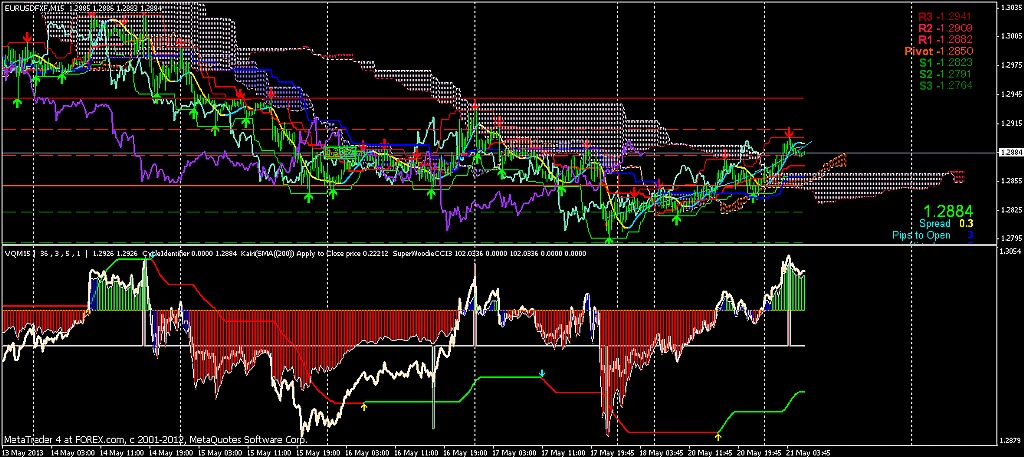
Task: Select the Pivot -1.2850 label
Action: coord(939,51)
